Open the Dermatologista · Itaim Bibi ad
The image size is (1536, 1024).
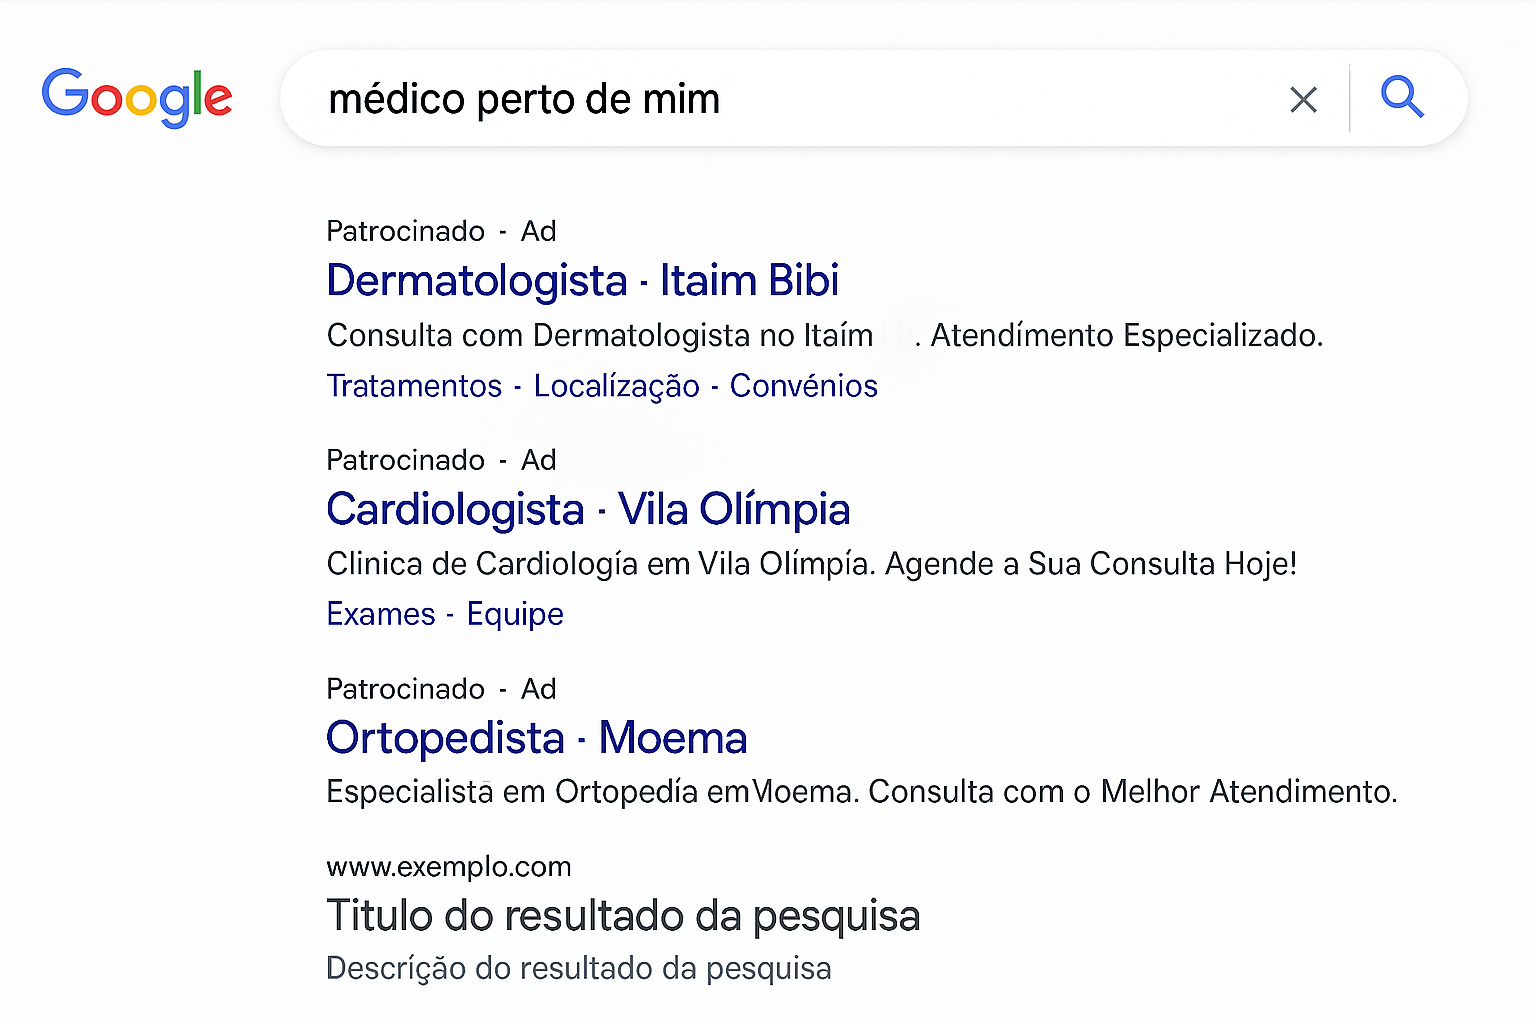tap(582, 281)
